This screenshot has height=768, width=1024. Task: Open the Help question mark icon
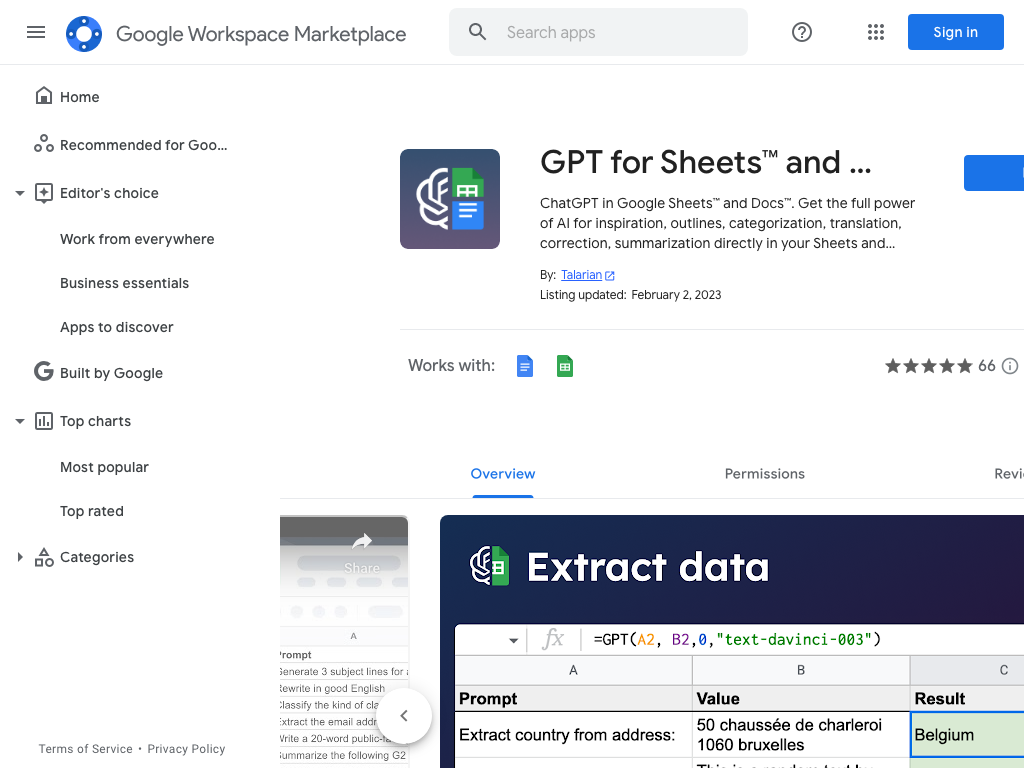pos(801,32)
